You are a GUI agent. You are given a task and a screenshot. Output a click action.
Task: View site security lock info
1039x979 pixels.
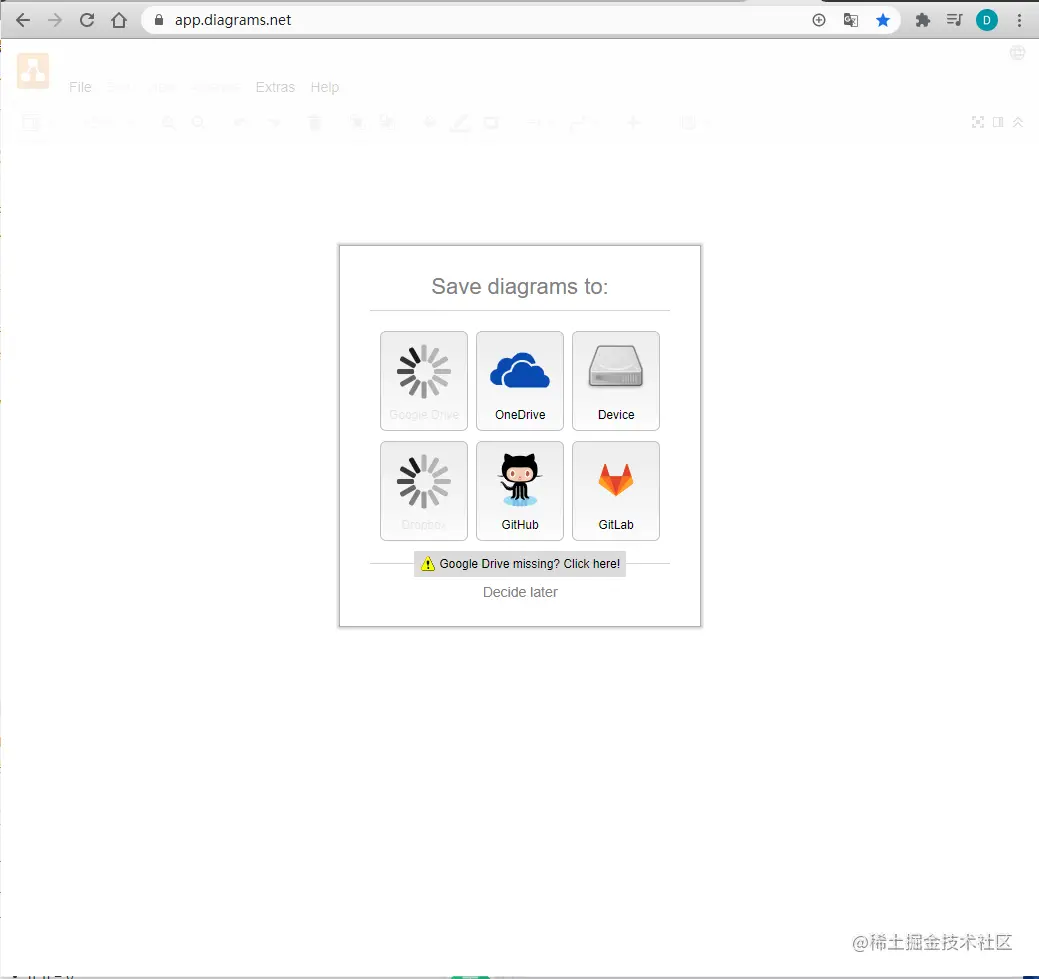click(x=158, y=20)
